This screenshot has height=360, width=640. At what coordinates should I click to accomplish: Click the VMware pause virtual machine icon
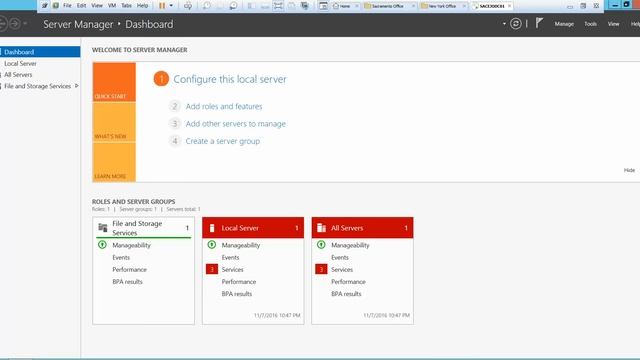162,6
